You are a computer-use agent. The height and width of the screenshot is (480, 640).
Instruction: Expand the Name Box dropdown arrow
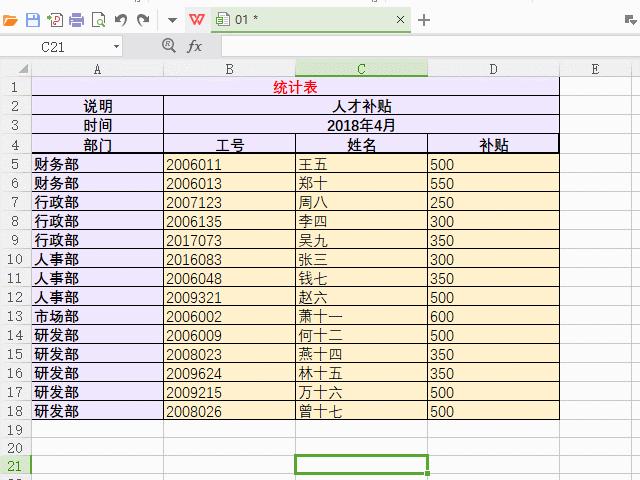[116, 47]
